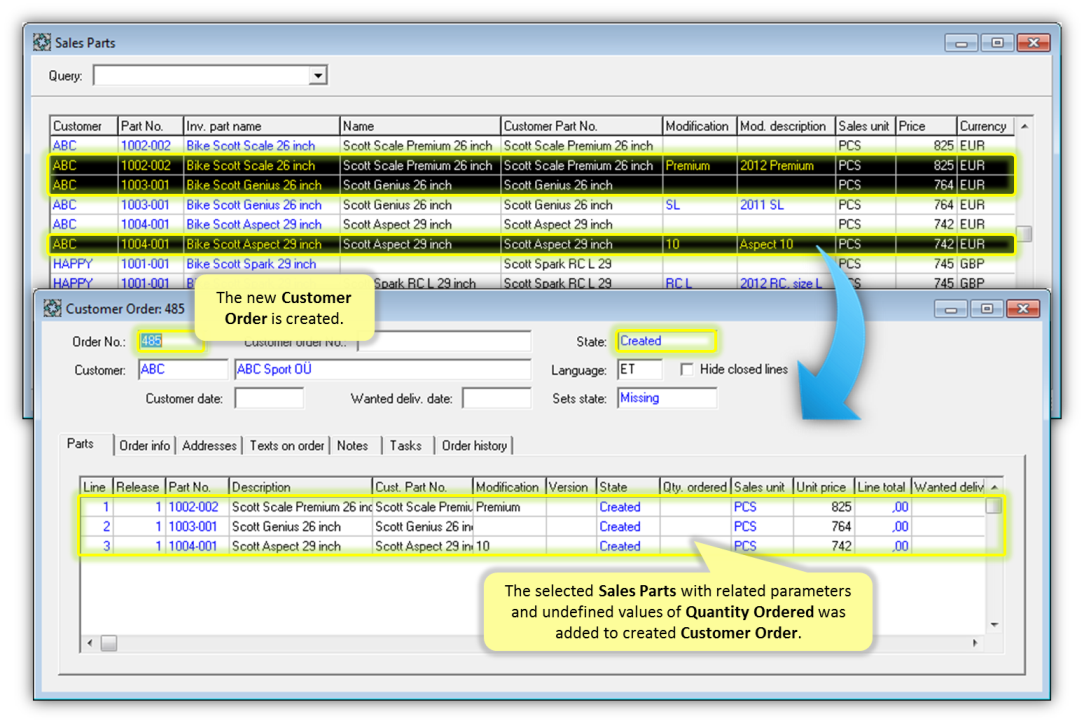1084x723 pixels.
Task: Click the Customer code field containing ABC
Action: coord(183,370)
